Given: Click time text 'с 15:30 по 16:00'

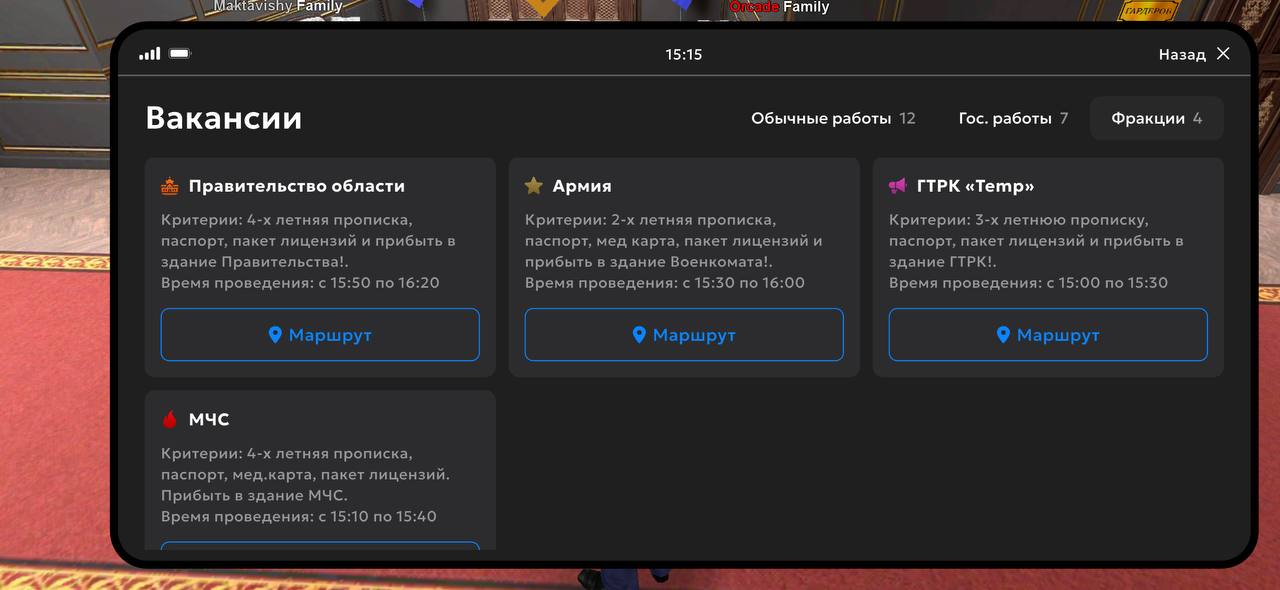Looking at the screenshot, I should (744, 283).
